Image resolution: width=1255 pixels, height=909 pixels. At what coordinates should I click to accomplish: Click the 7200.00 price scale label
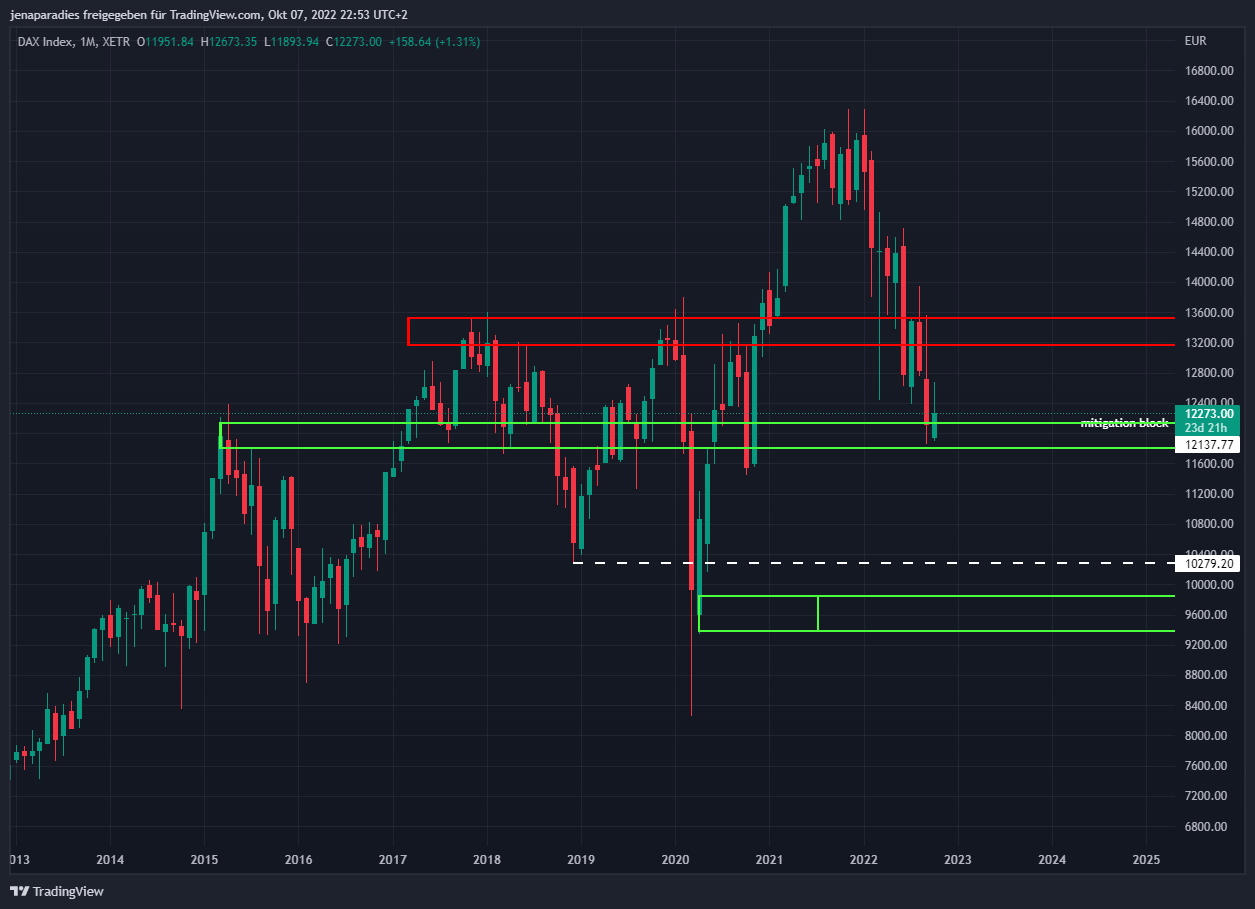coord(1207,796)
